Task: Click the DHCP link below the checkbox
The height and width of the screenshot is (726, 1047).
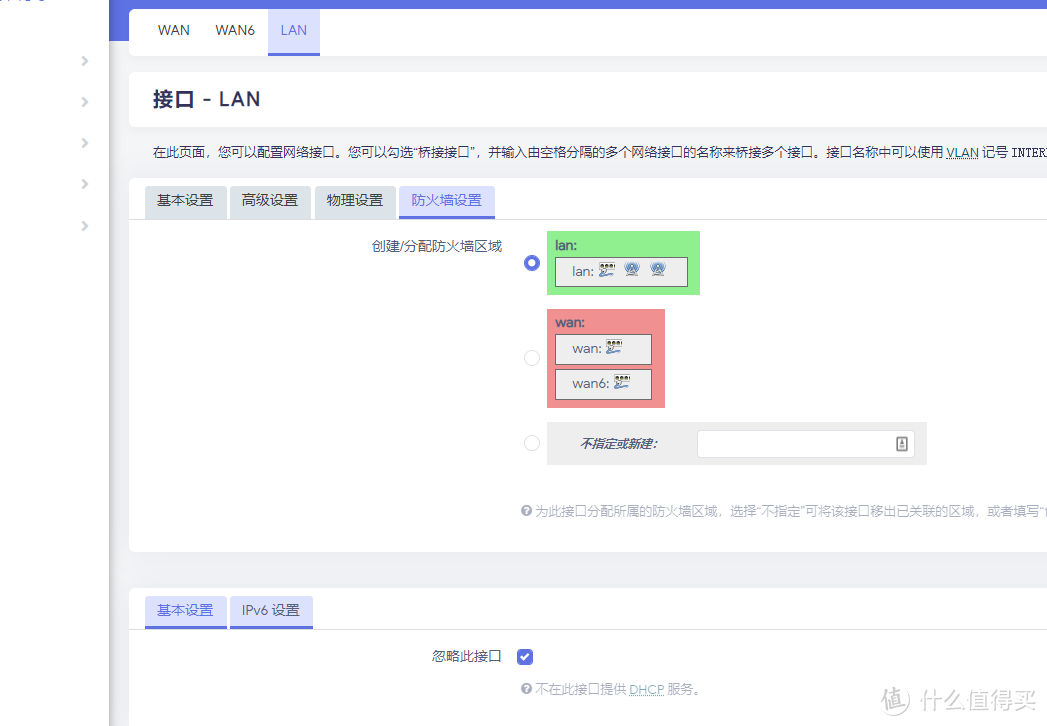Action: pyautogui.click(x=646, y=688)
